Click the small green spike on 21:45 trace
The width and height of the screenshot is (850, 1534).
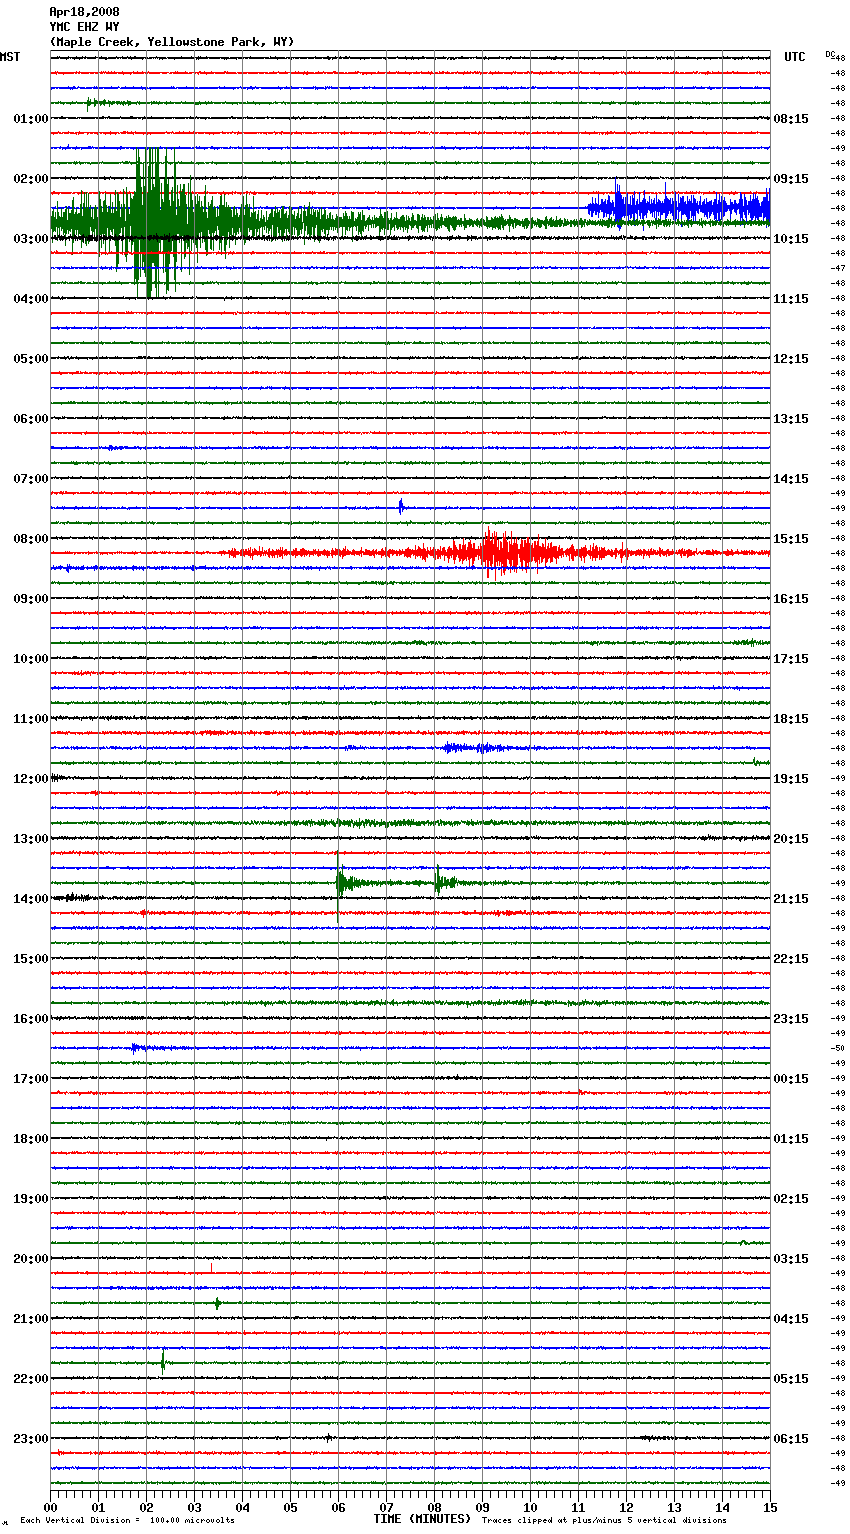point(163,1361)
